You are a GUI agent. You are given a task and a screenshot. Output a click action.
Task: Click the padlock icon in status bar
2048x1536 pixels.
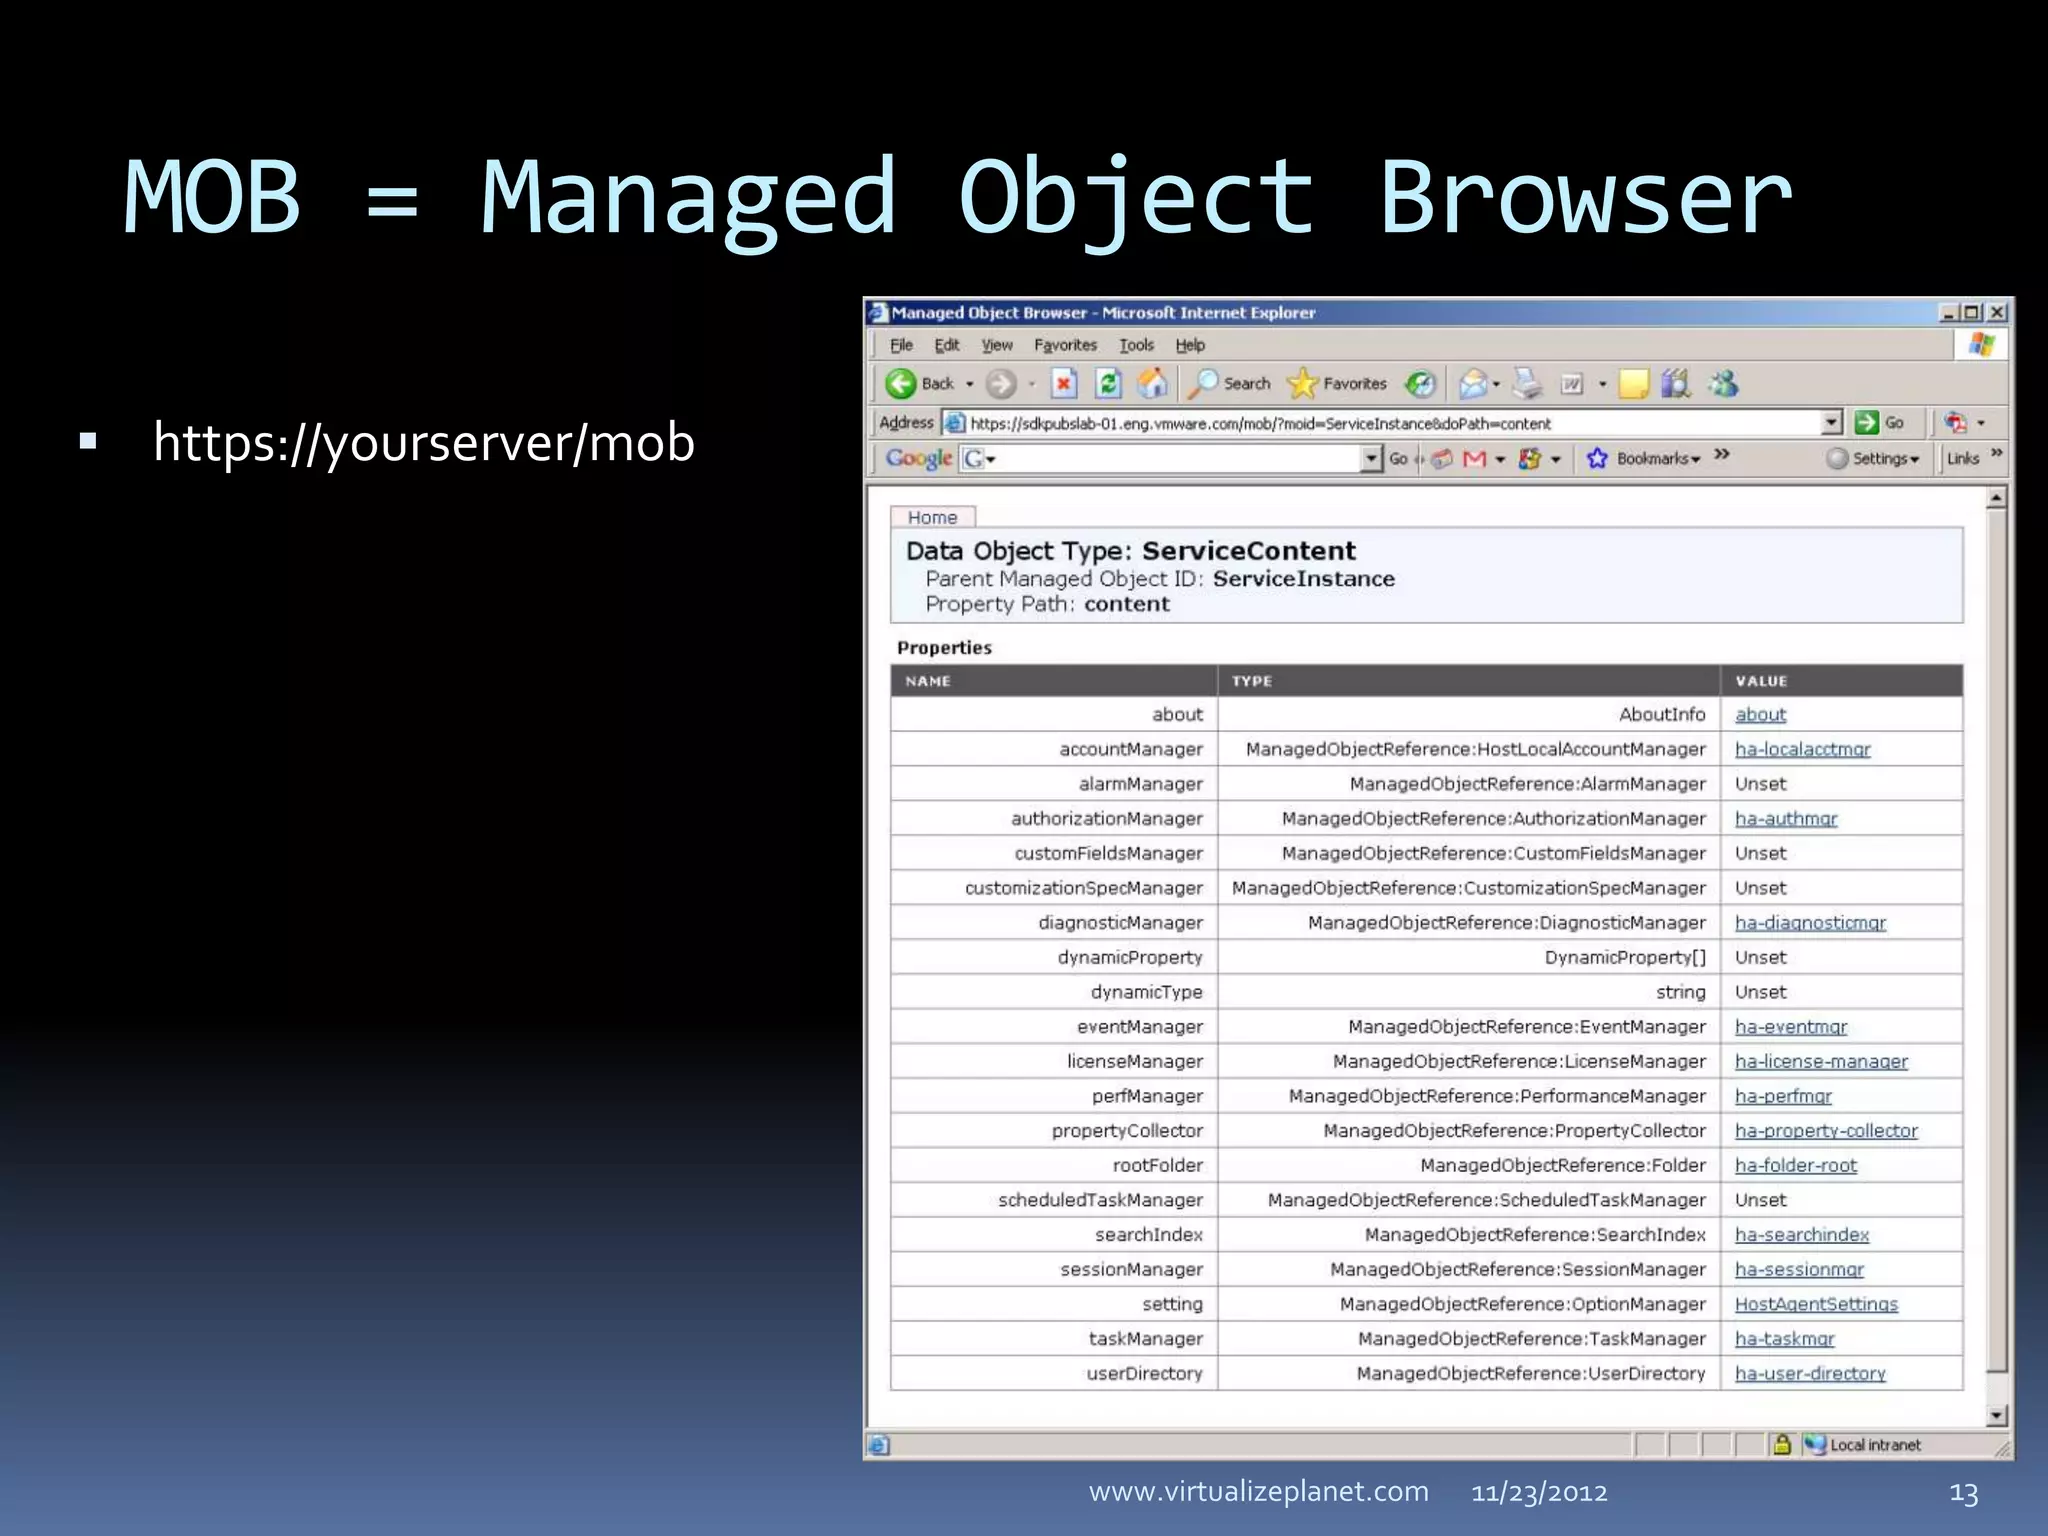1782,1445
